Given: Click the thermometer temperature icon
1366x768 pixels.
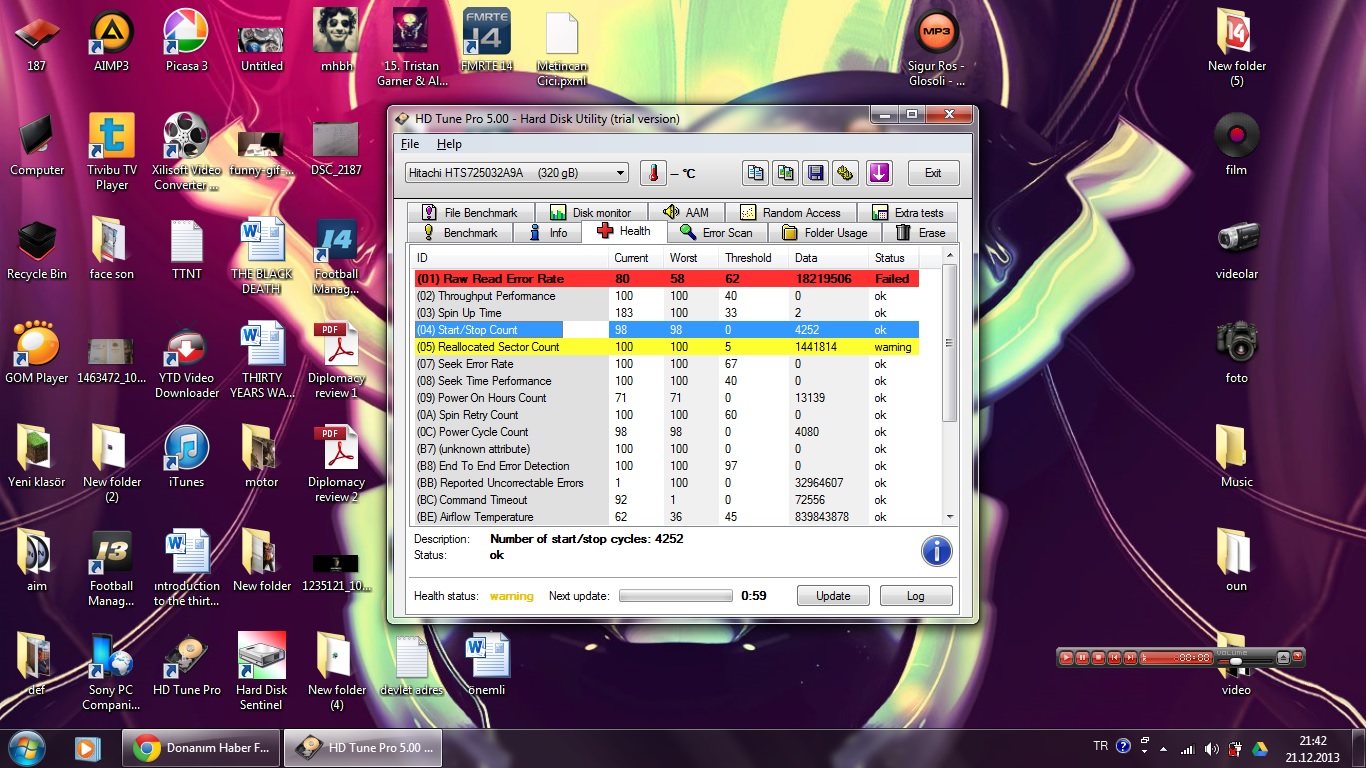Looking at the screenshot, I should [x=653, y=173].
